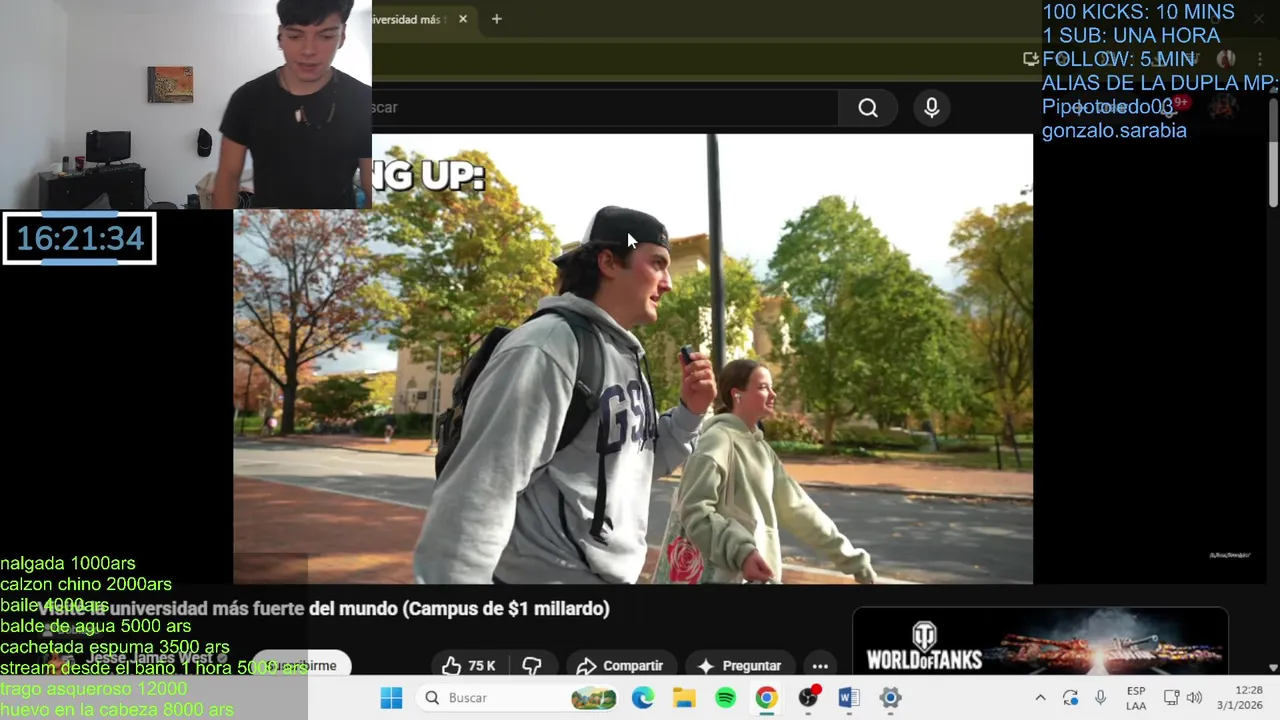
Task: Open the Preguntar AI ask button
Action: [739, 666]
